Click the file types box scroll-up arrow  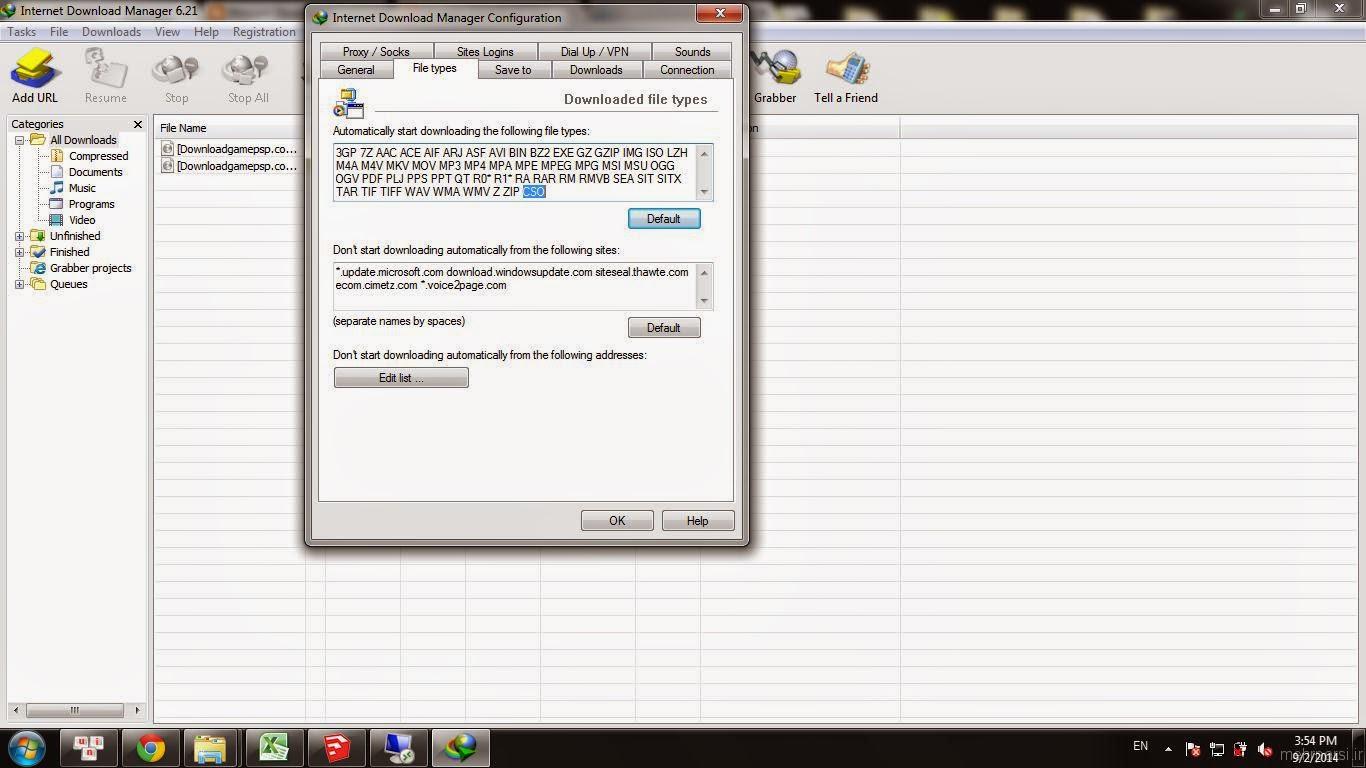tap(705, 153)
